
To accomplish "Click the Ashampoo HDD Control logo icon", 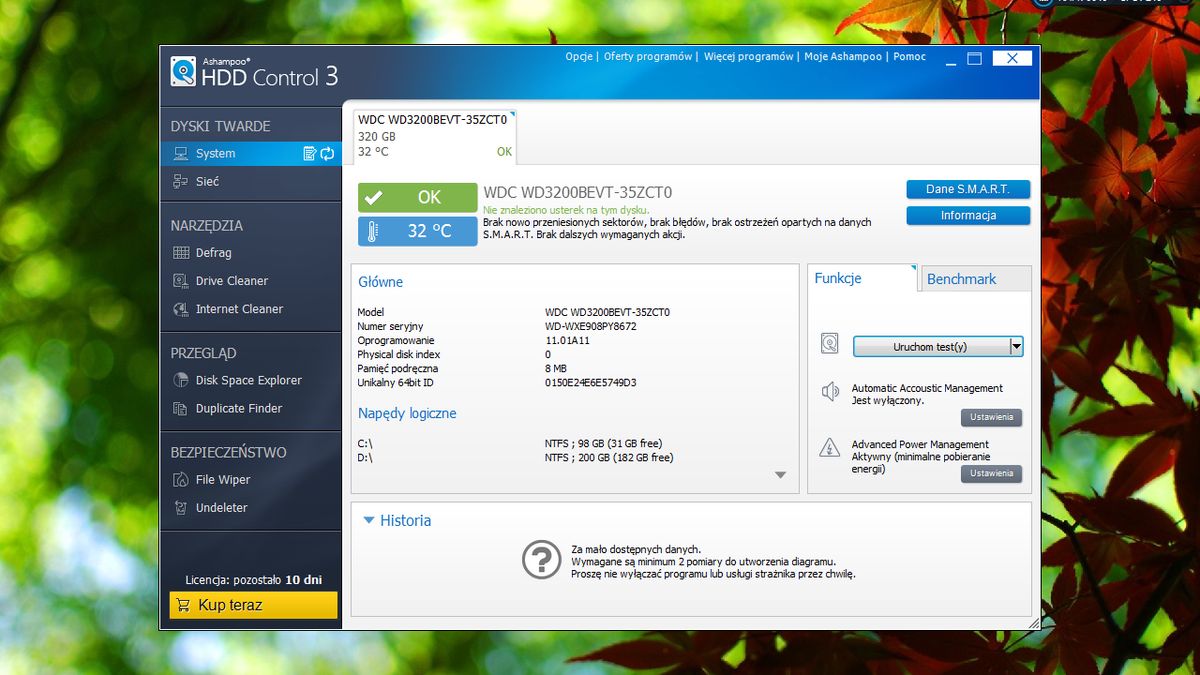I will coord(183,71).
